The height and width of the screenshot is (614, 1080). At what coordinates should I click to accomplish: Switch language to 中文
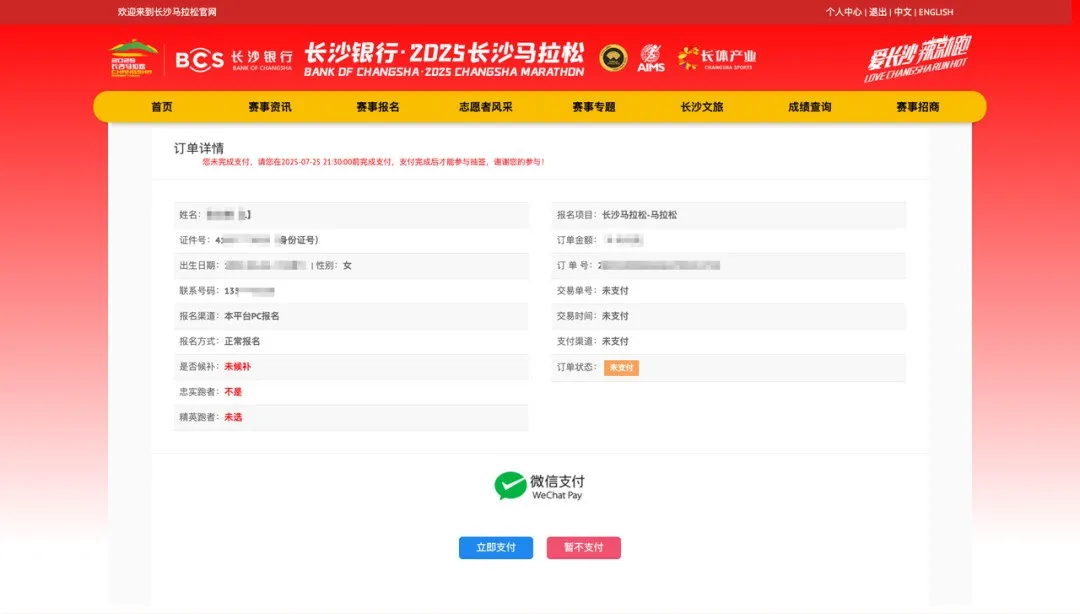(x=902, y=12)
